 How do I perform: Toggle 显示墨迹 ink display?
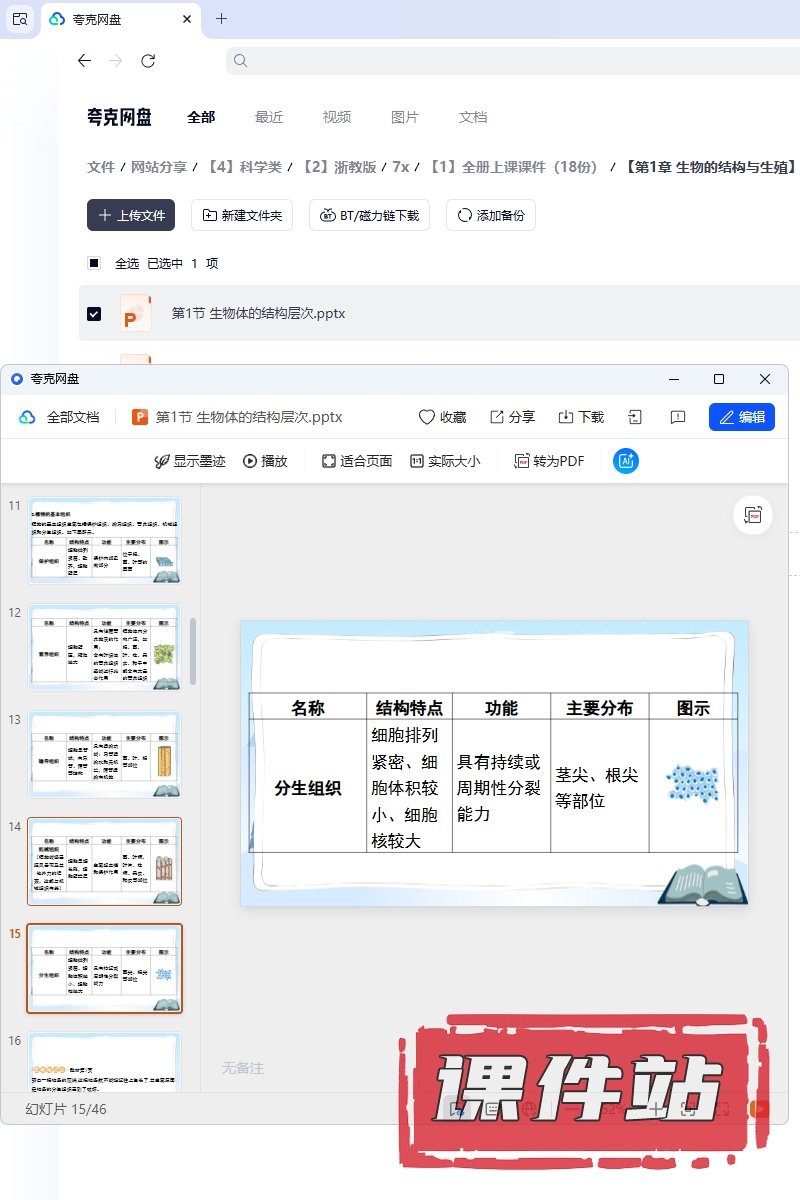click(x=190, y=461)
